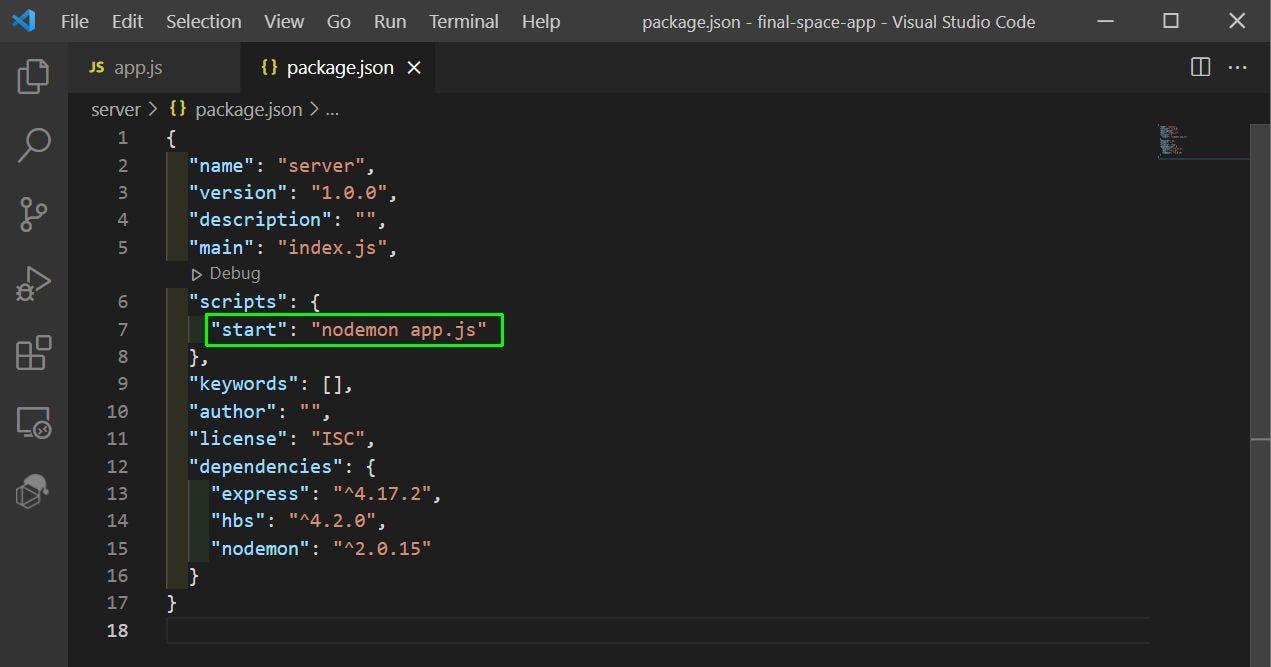The image size is (1271, 667).
Task: Open the Edit menu
Action: tap(127, 21)
